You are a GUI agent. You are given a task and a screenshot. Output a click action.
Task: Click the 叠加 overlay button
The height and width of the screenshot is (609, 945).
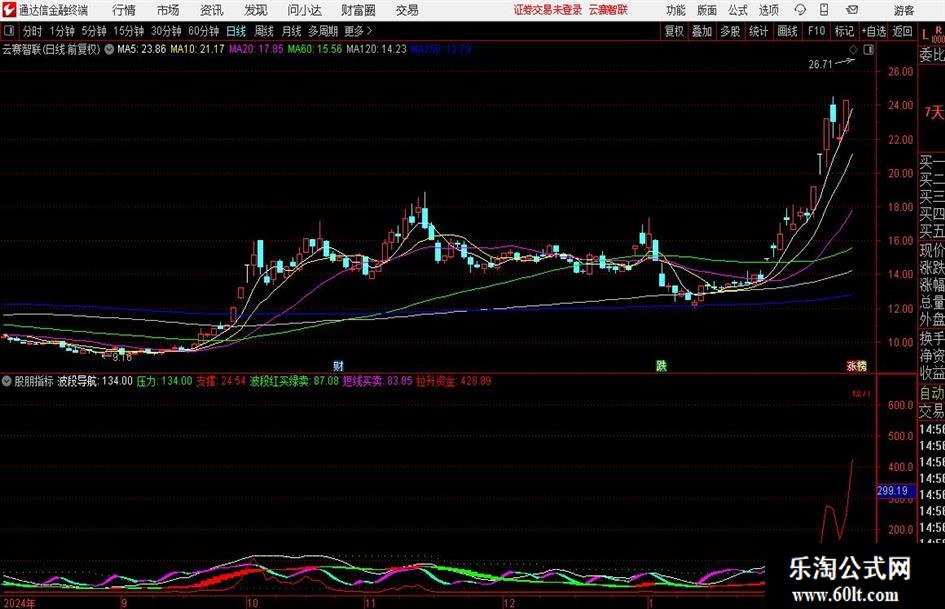point(702,31)
